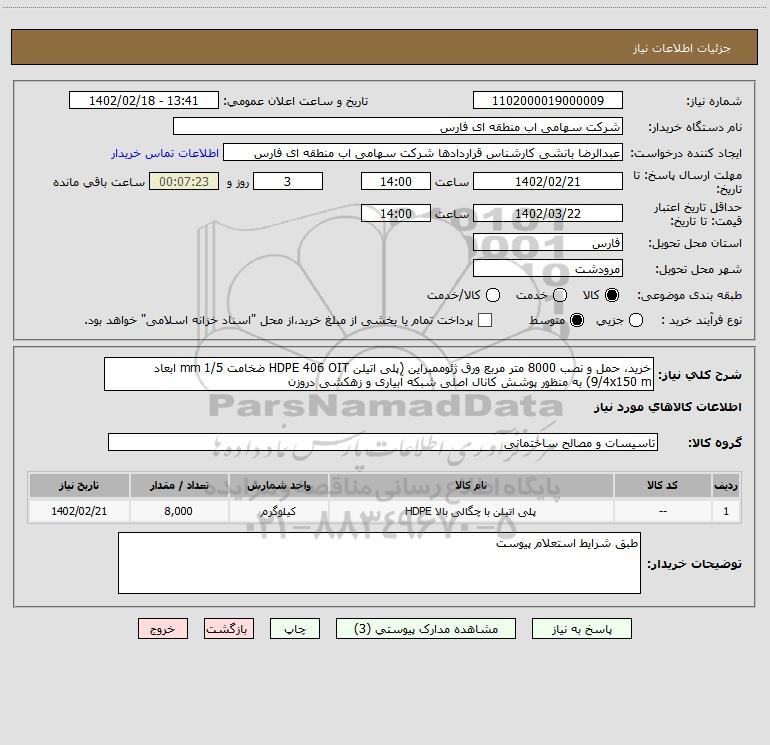Image resolution: width=770 pixels, height=745 pixels.
Task: Click the واحد شمارش column header
Action: point(278,485)
